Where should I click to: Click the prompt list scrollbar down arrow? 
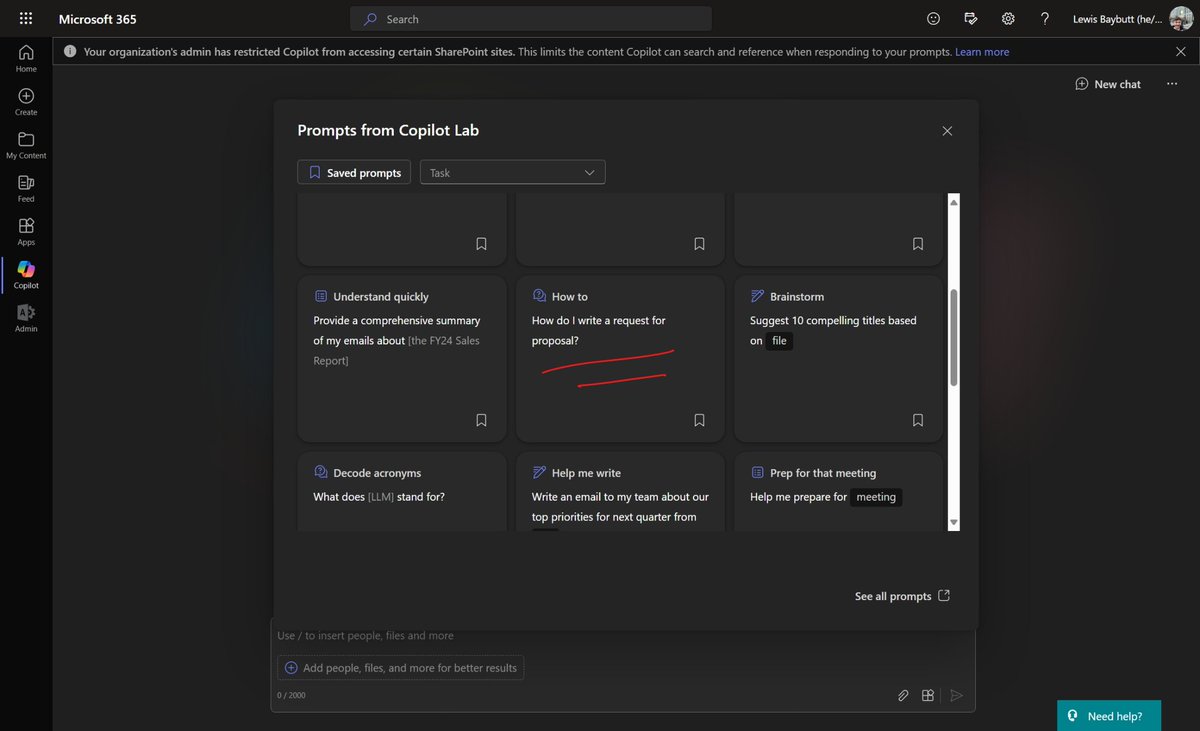click(953, 522)
